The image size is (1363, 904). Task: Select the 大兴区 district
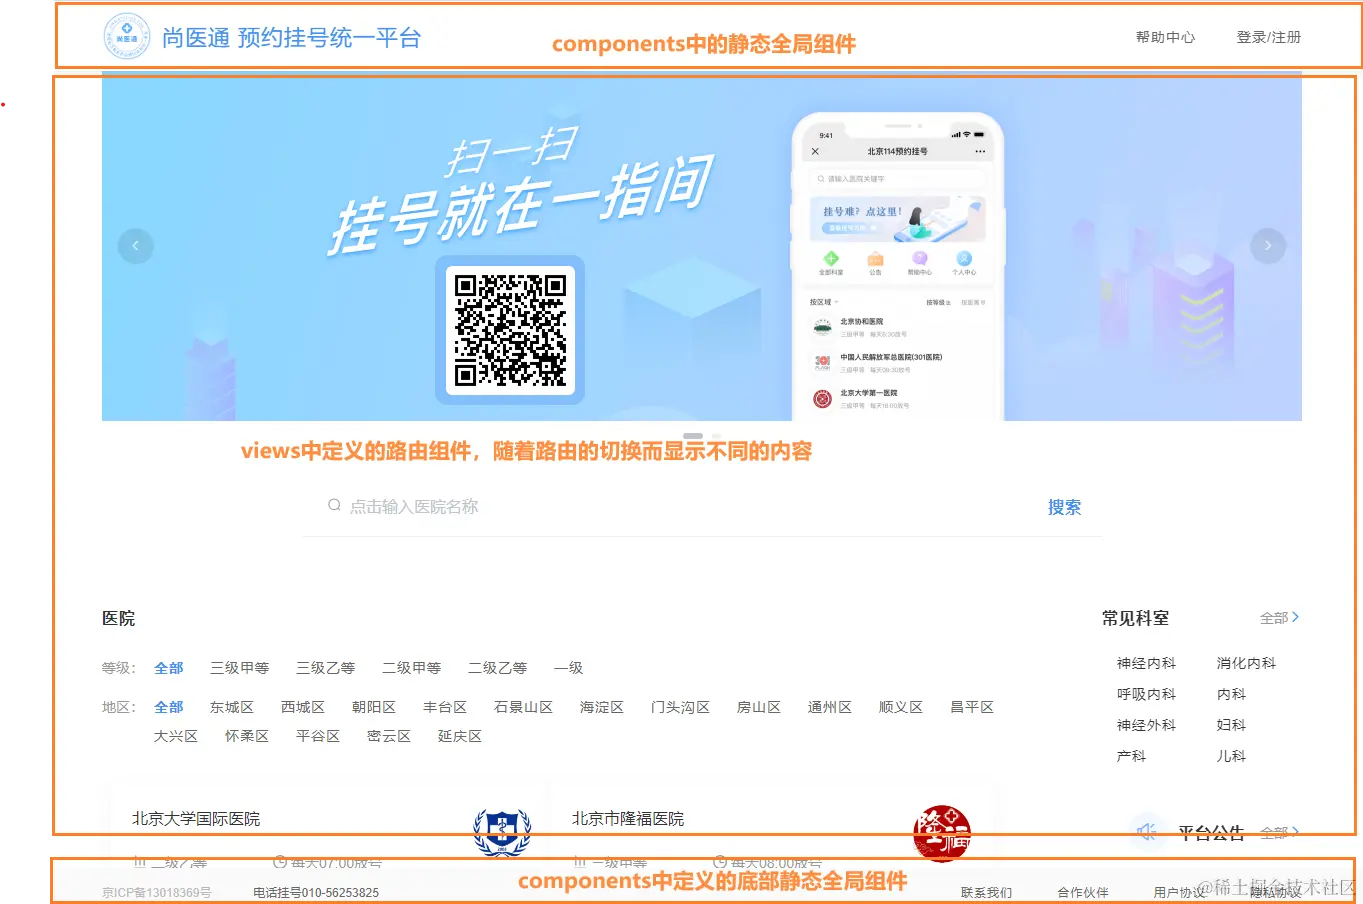click(176, 736)
